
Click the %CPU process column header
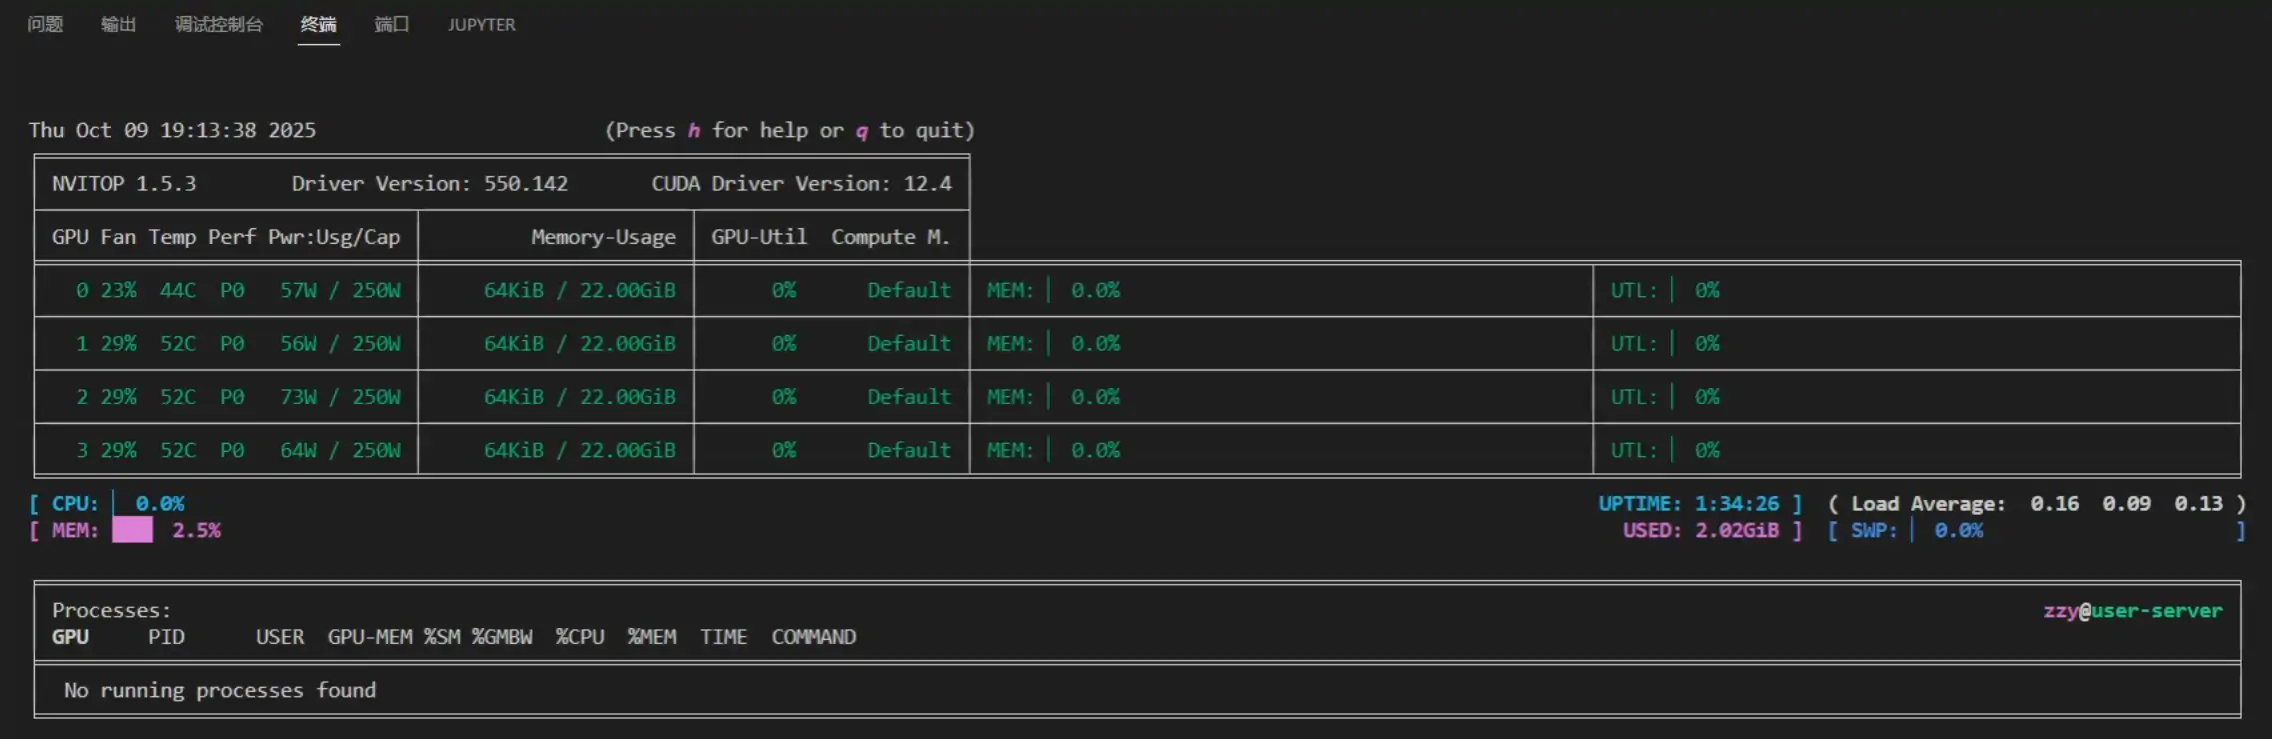point(580,637)
